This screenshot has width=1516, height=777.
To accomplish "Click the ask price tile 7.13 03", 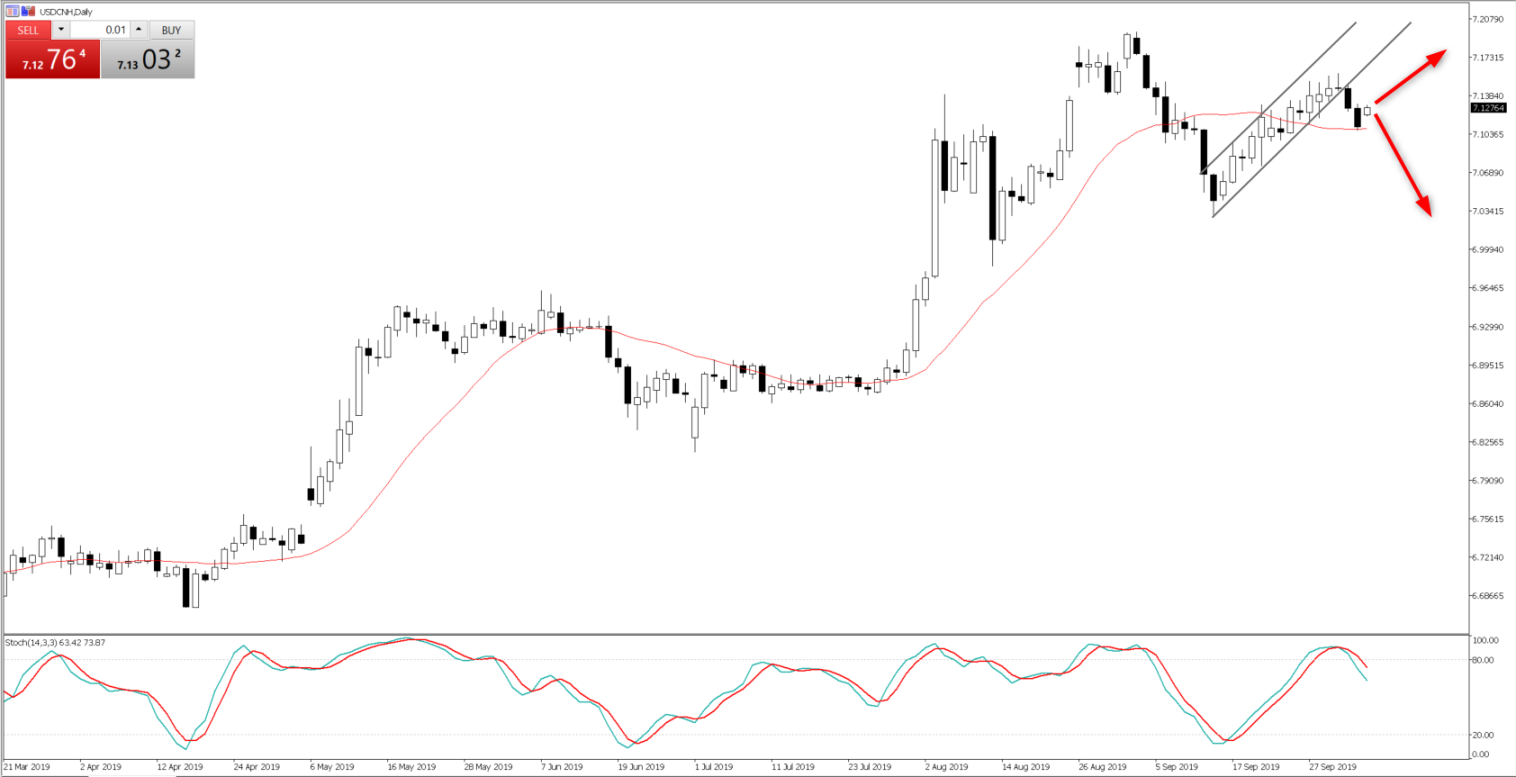I will (x=147, y=59).
